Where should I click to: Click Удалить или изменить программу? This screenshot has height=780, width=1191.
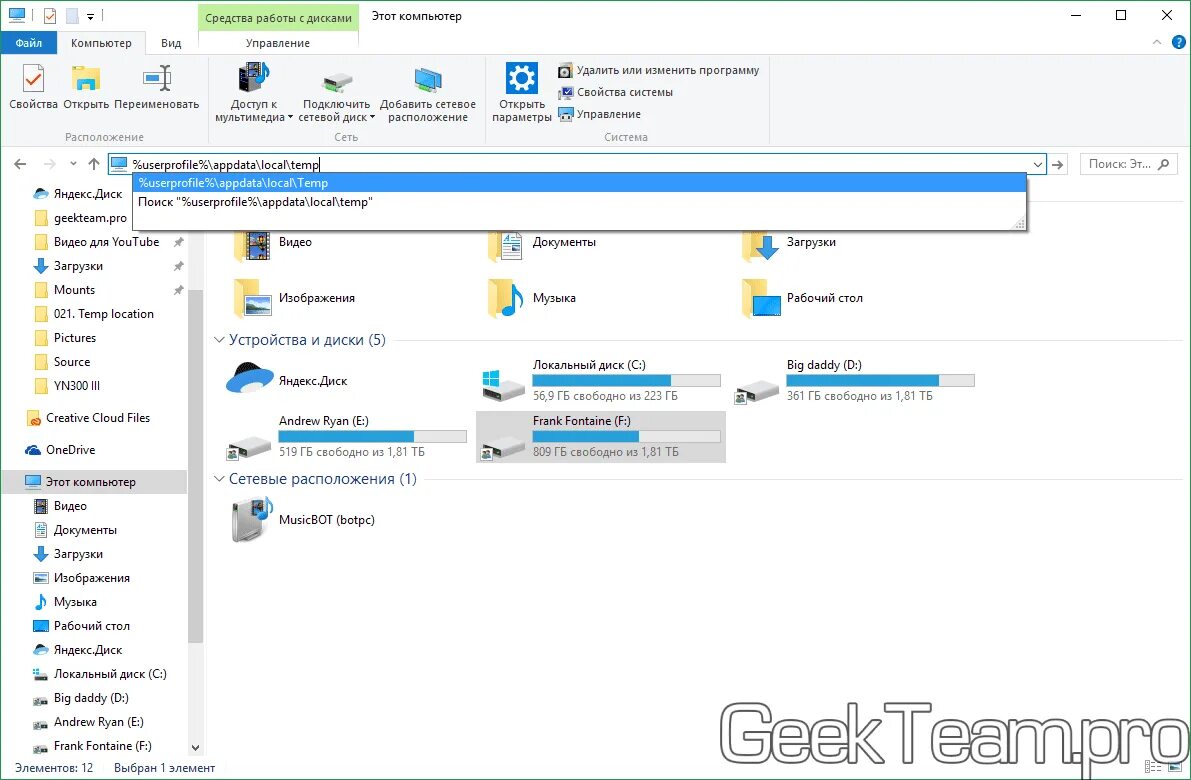click(659, 71)
